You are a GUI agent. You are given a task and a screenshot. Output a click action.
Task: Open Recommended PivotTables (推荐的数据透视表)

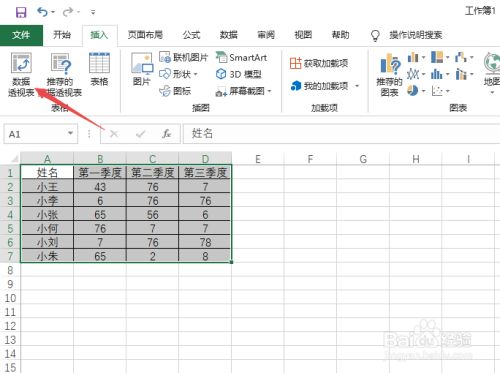click(x=61, y=64)
